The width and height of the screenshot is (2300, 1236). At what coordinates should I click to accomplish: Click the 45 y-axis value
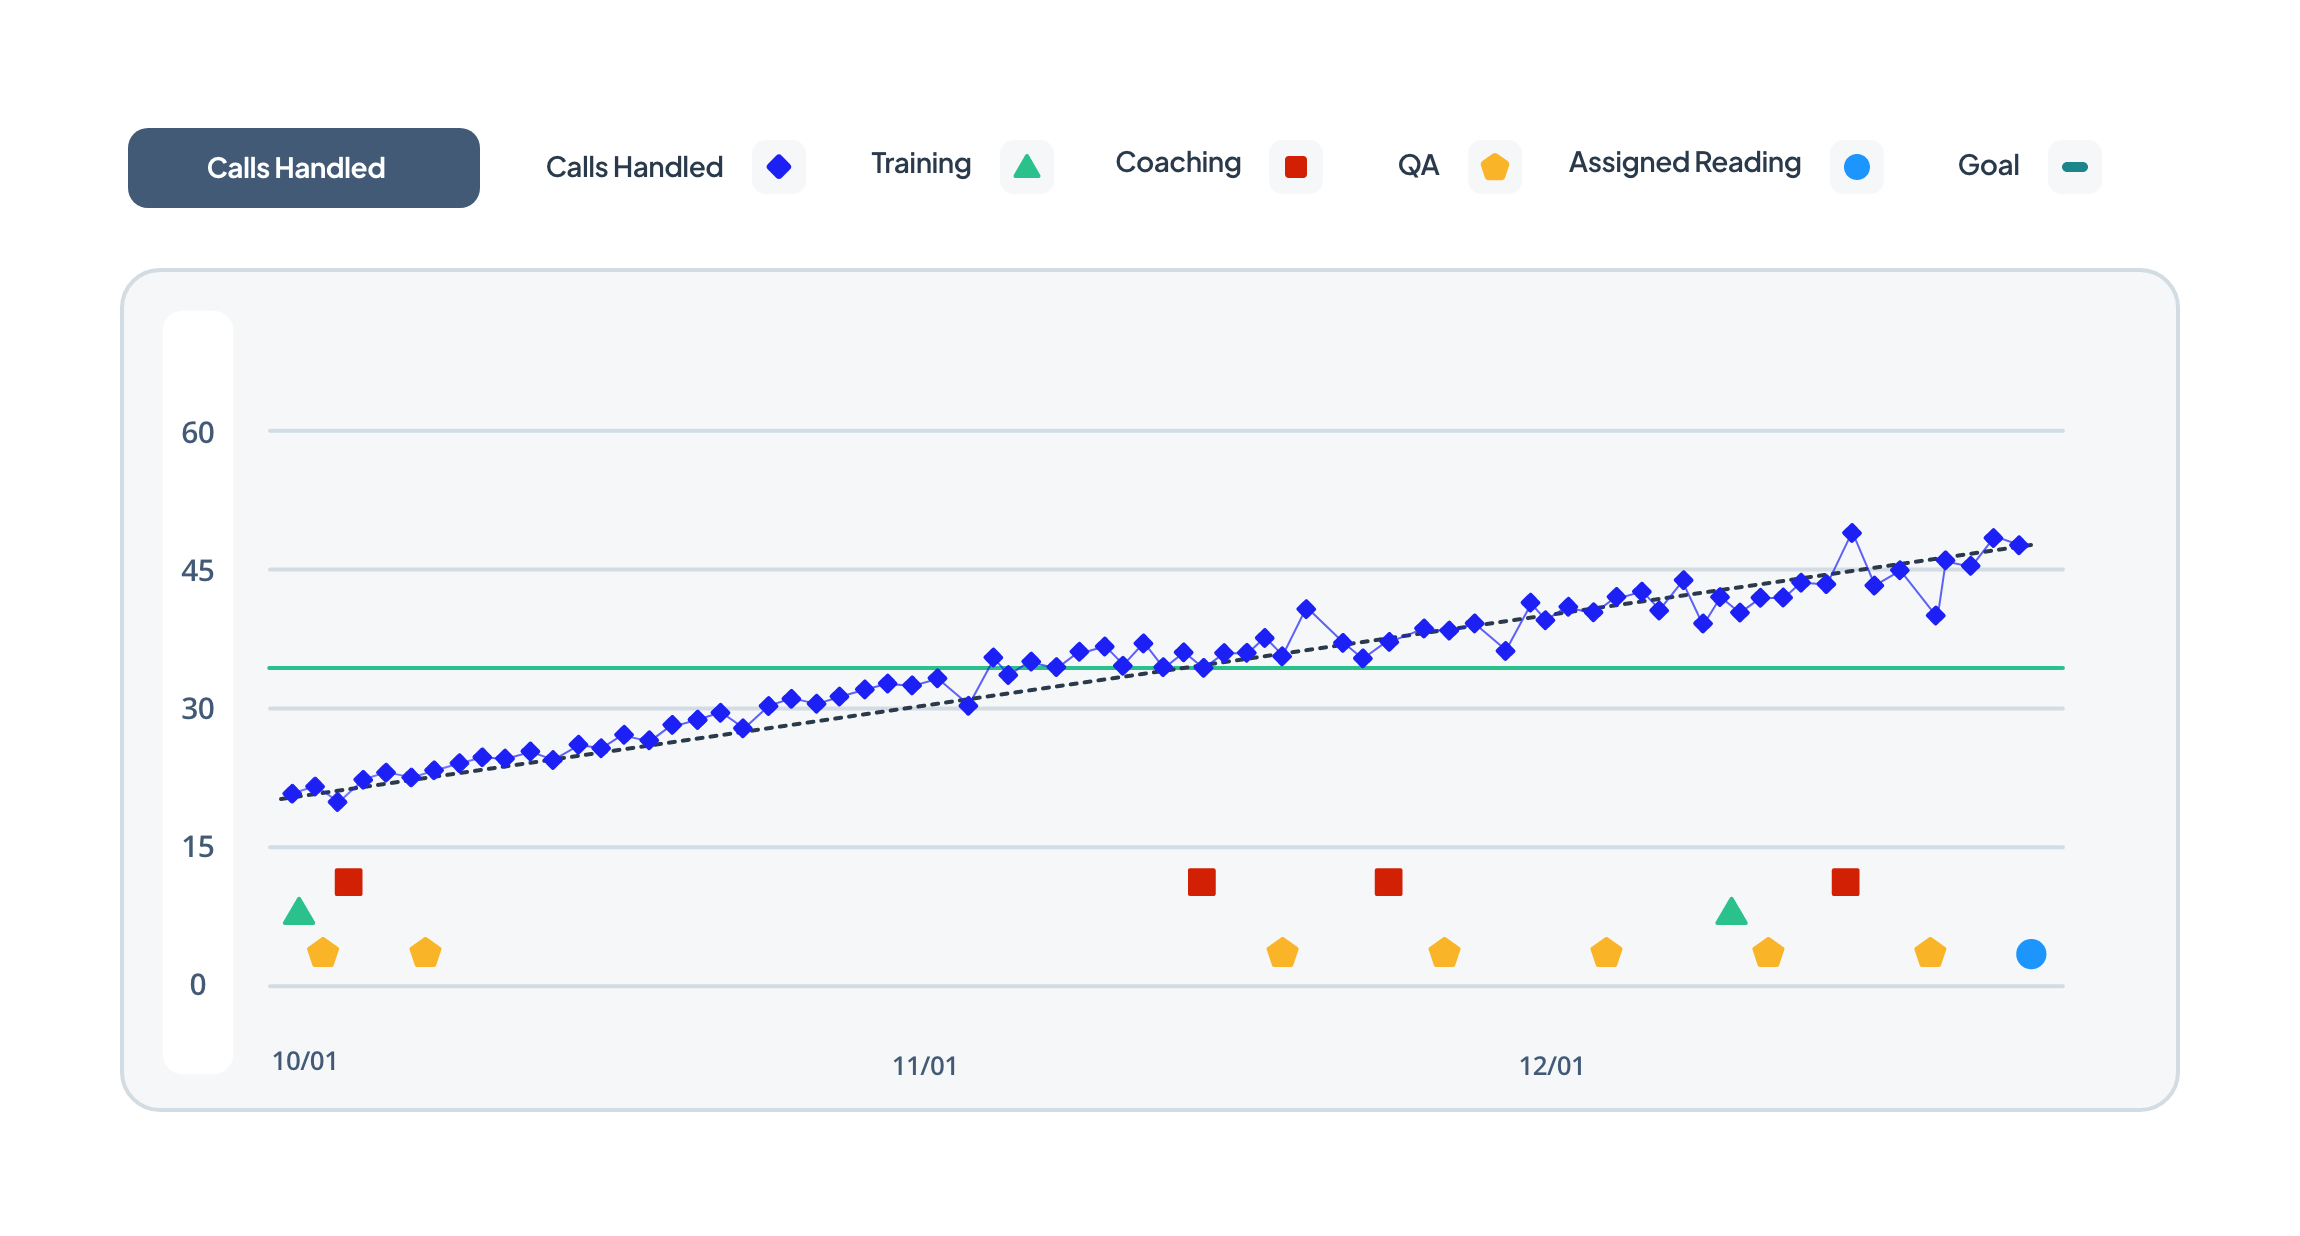(198, 571)
